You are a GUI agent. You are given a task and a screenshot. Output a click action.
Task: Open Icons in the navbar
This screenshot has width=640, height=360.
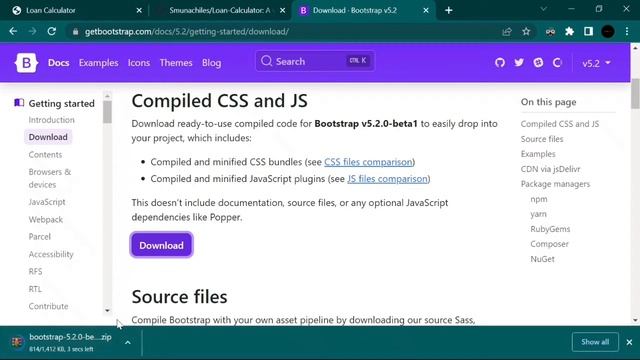click(x=139, y=63)
